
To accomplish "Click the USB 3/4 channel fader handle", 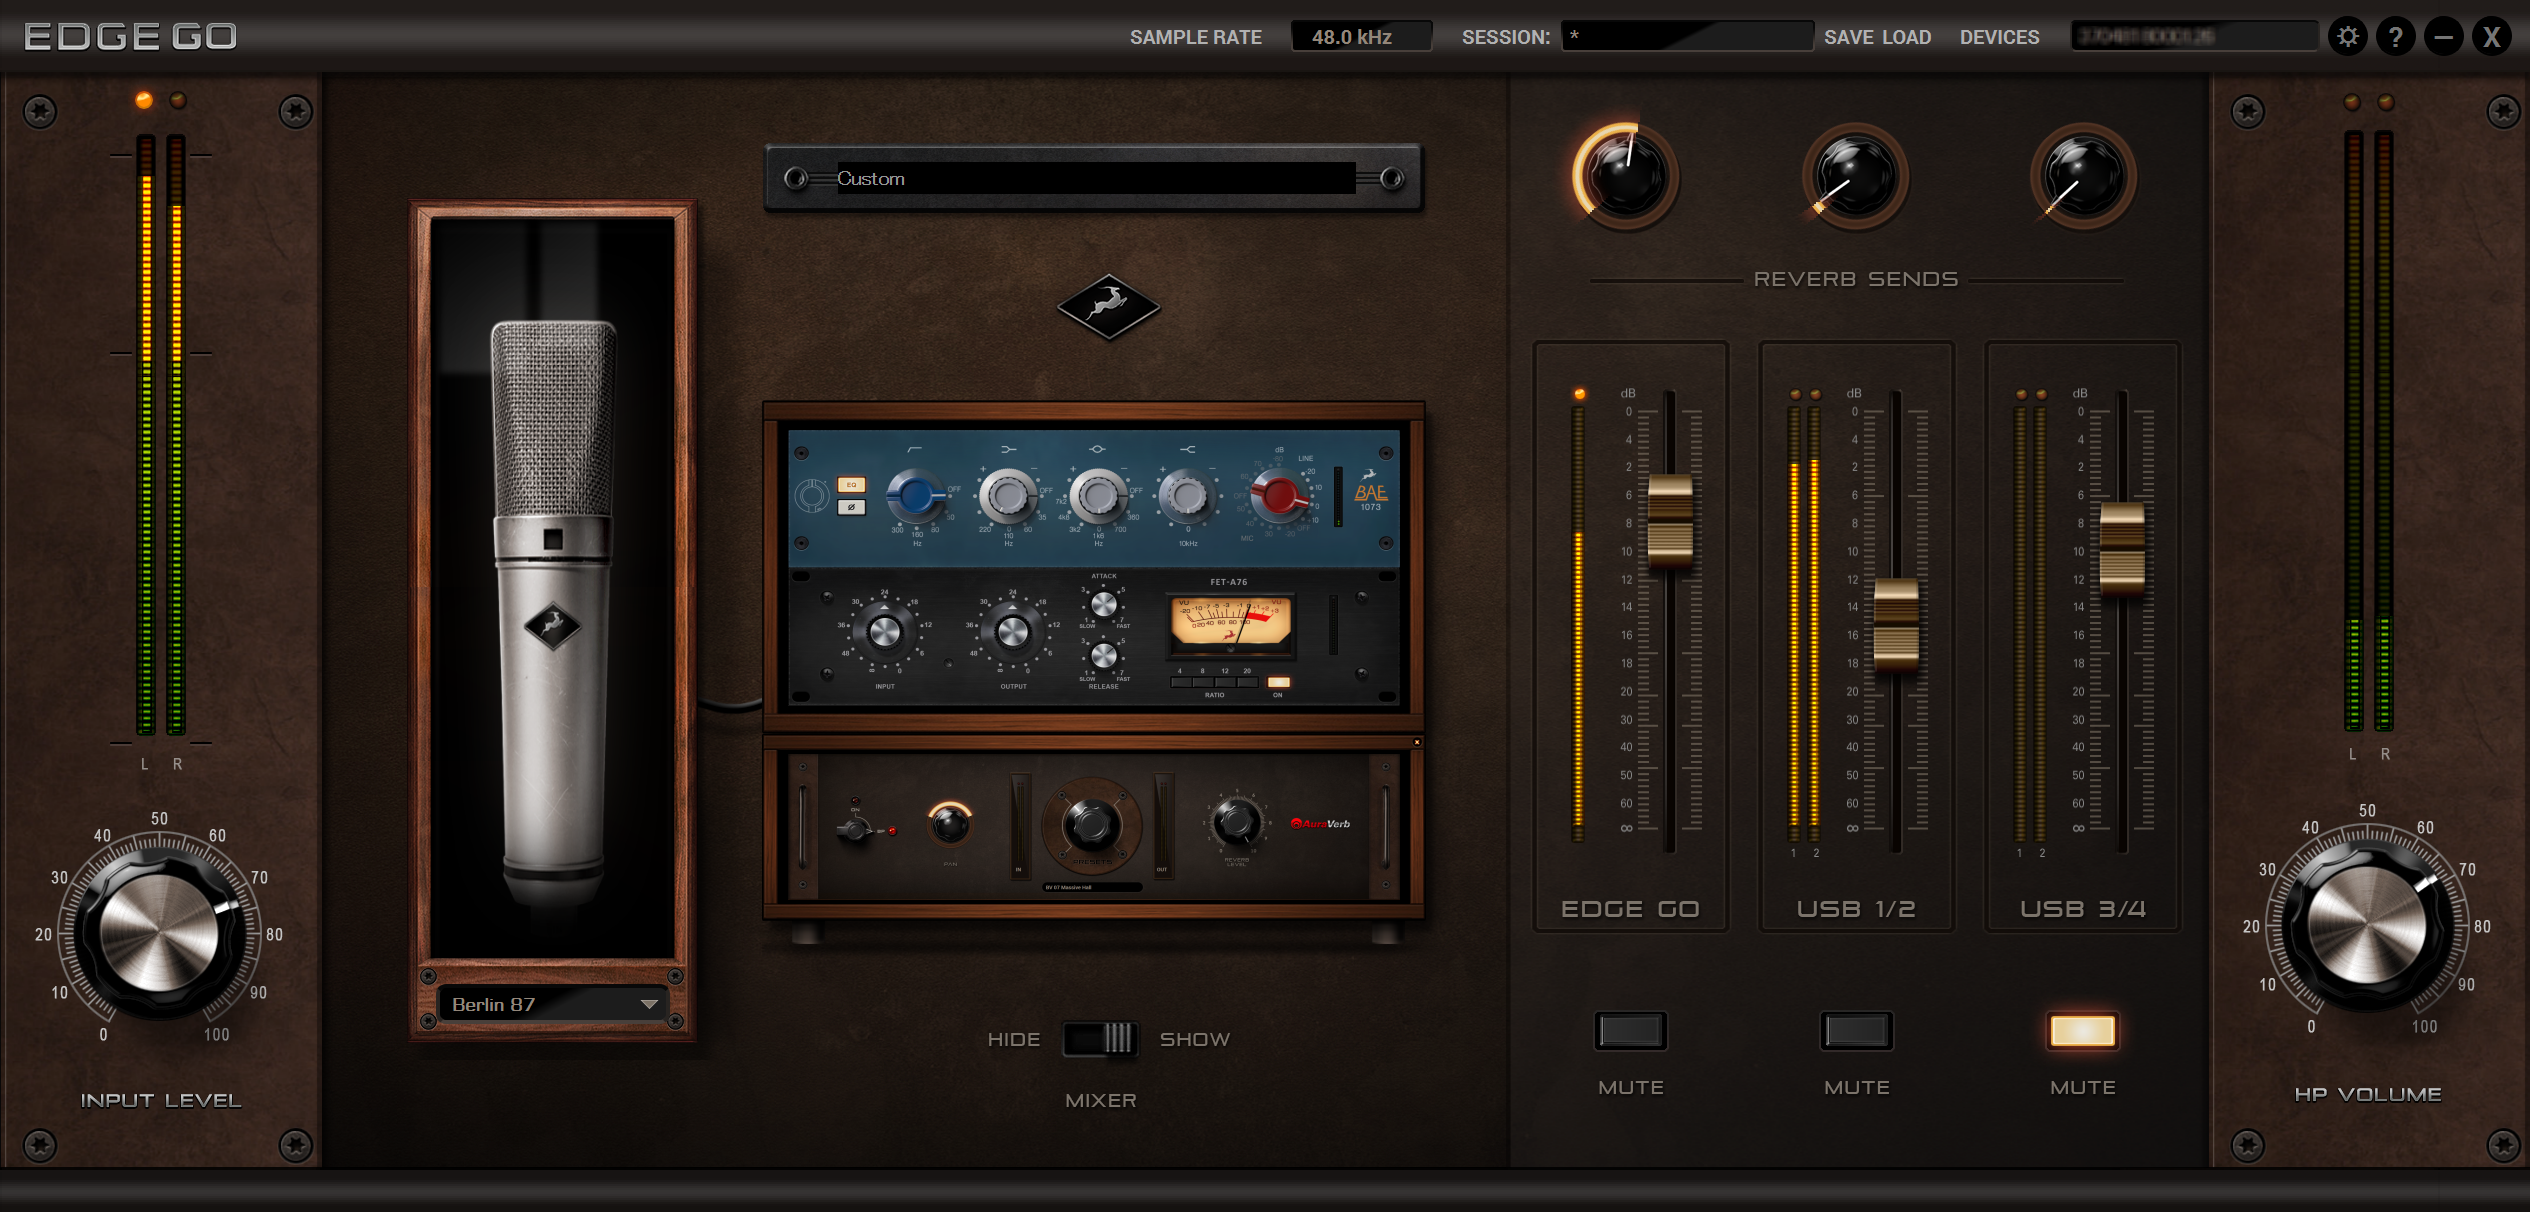I will pos(2122,549).
